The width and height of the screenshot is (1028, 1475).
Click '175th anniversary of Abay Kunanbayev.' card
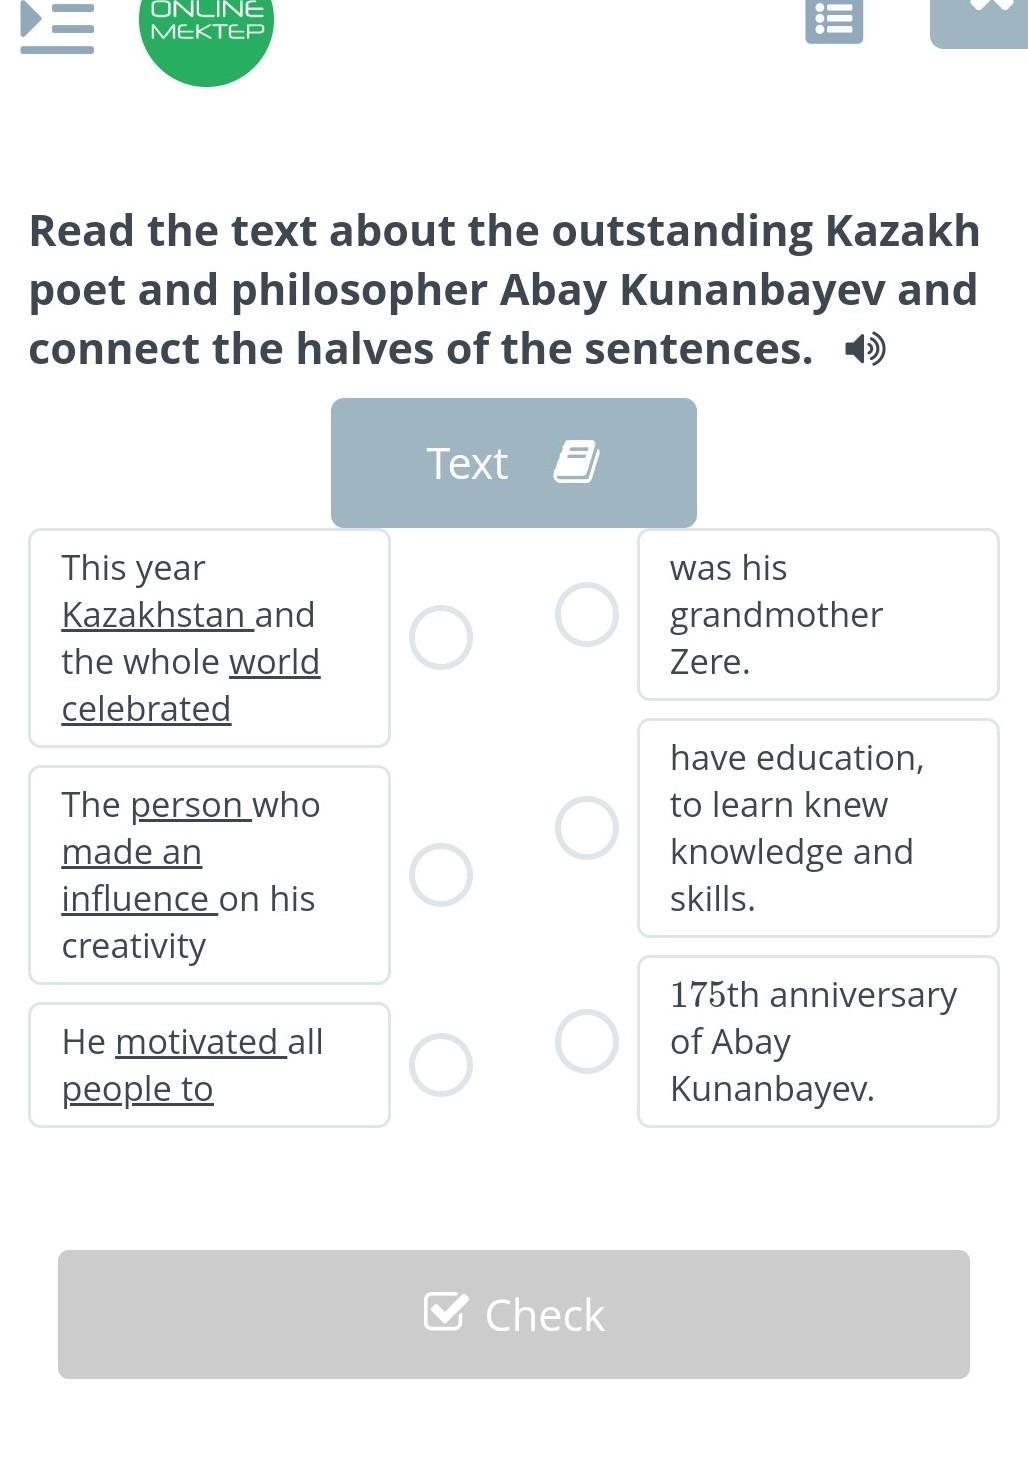point(818,1041)
